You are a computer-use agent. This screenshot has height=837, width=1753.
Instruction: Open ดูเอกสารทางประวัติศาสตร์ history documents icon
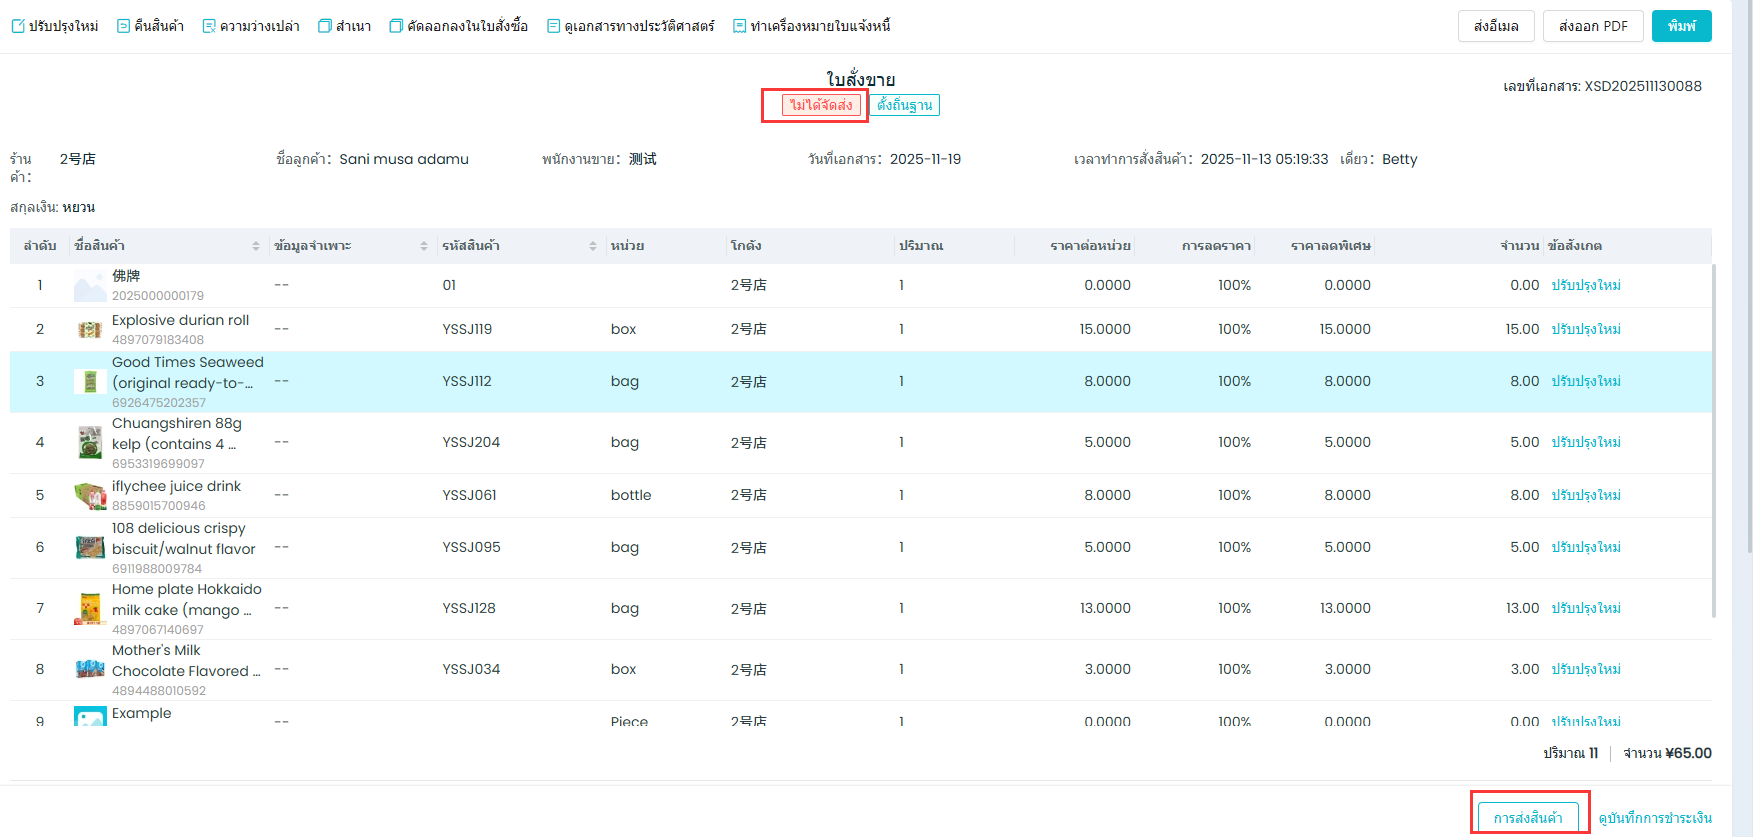pyautogui.click(x=553, y=26)
